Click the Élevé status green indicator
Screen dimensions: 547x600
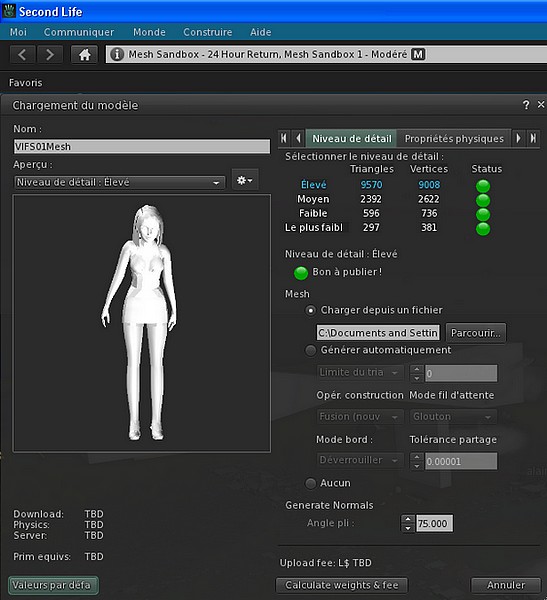(x=483, y=186)
